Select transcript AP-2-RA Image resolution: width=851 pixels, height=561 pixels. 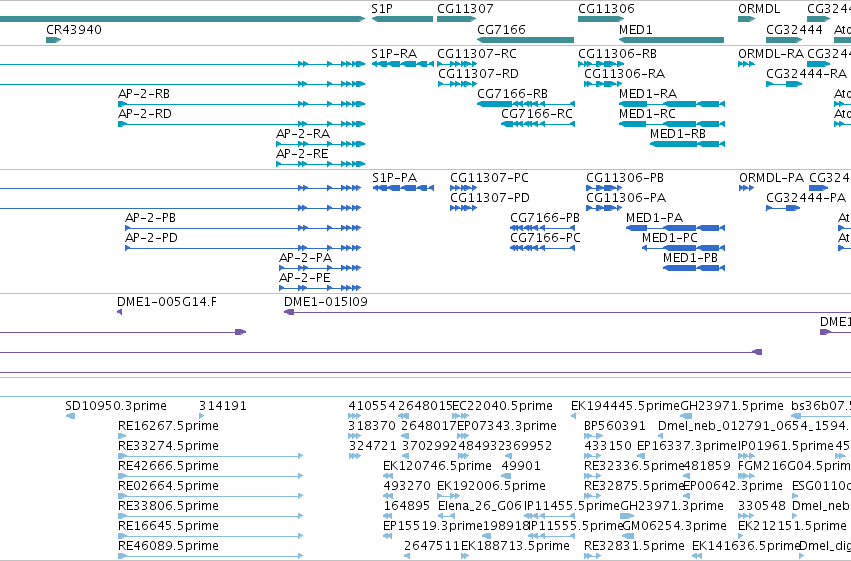pos(320,144)
